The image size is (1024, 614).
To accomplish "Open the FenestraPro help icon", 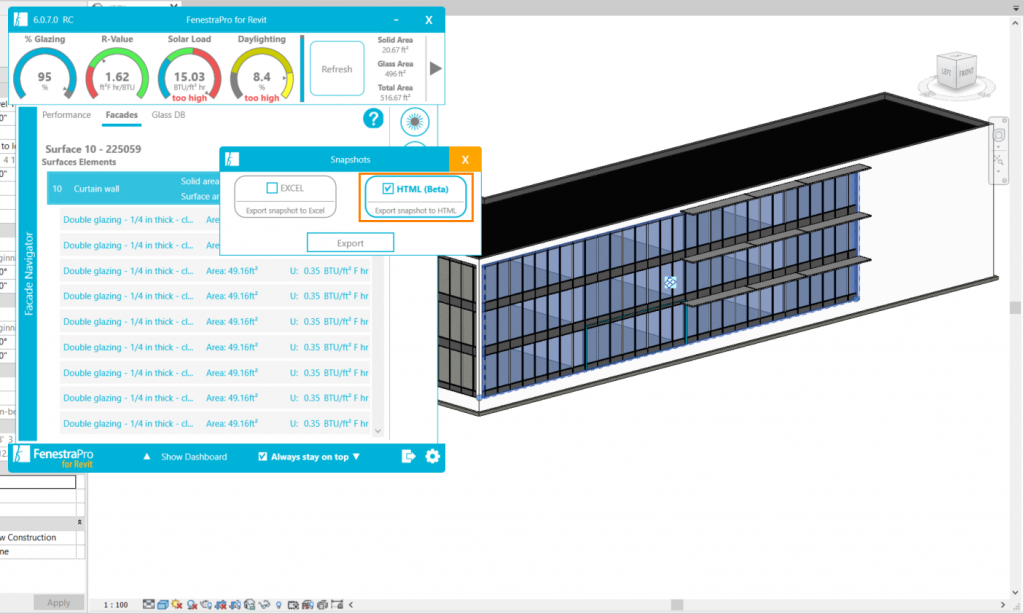I will point(373,119).
